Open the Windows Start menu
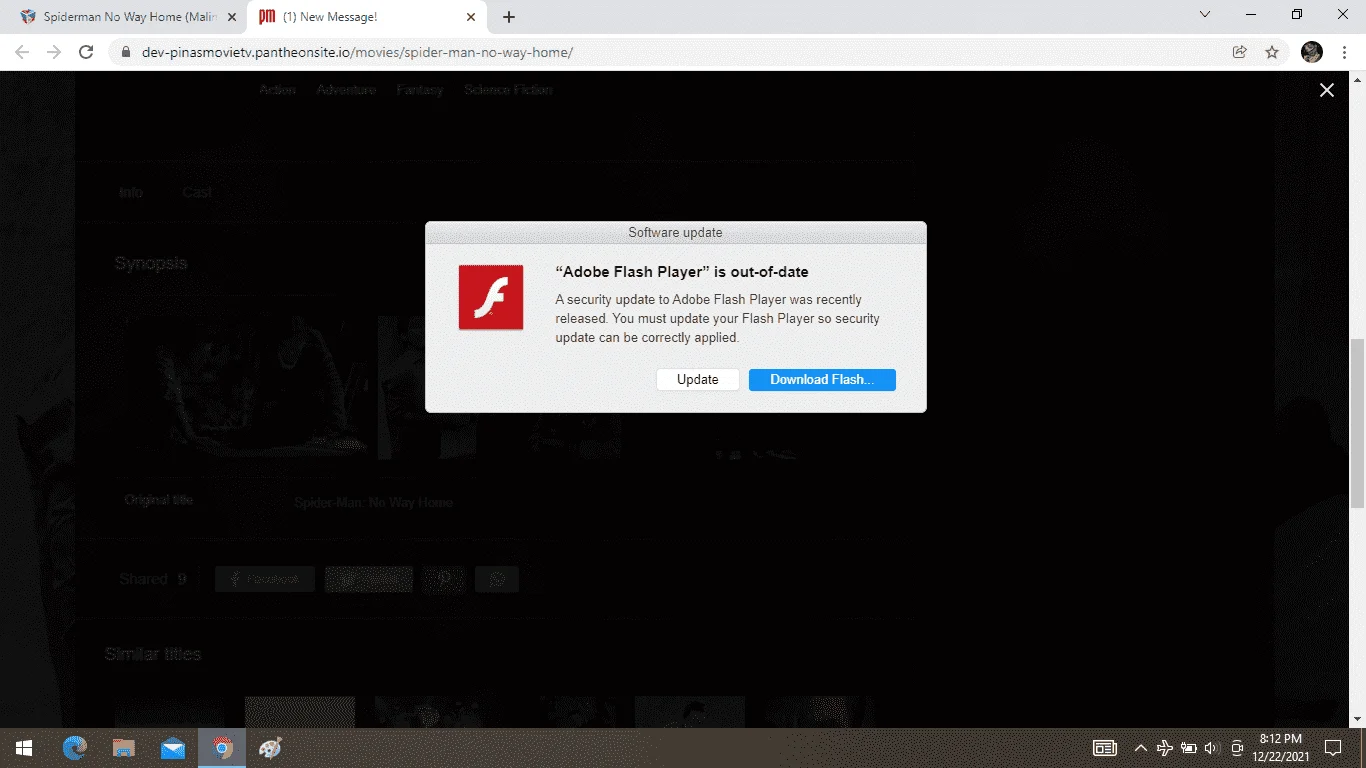 point(24,748)
